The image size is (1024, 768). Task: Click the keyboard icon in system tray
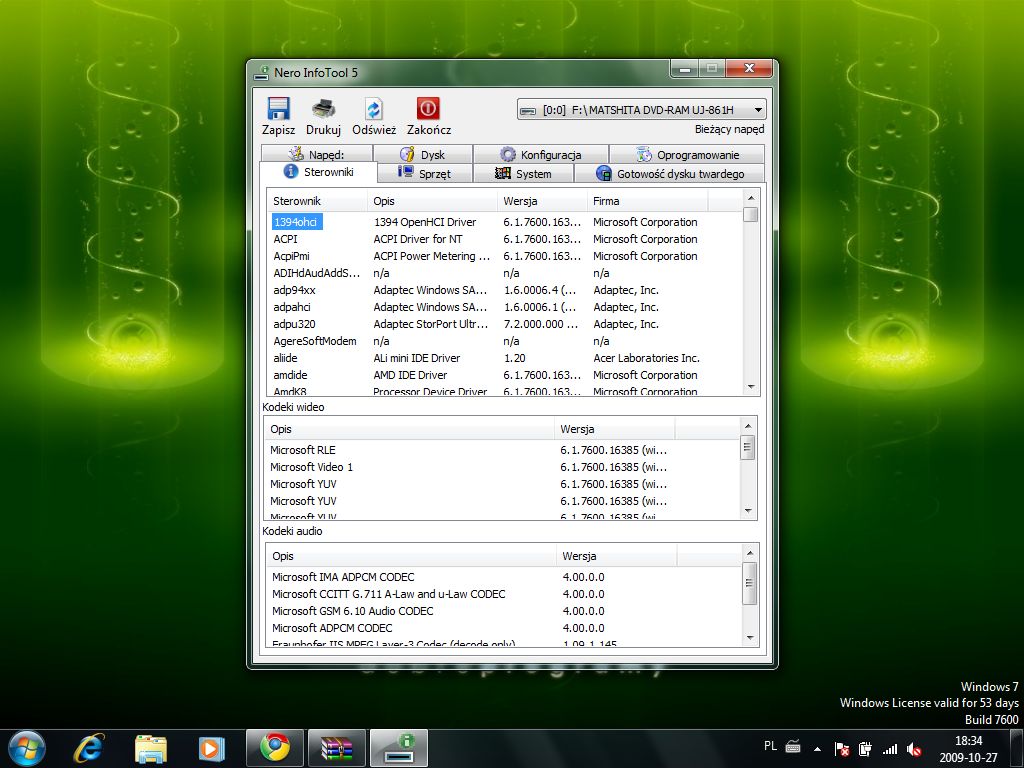[x=793, y=746]
